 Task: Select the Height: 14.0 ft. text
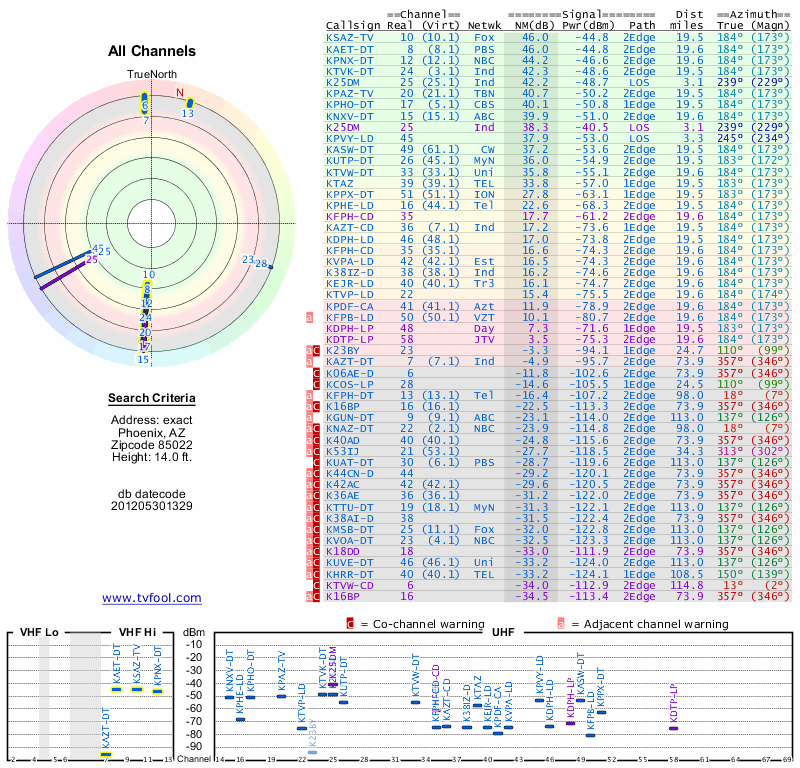[x=152, y=457]
